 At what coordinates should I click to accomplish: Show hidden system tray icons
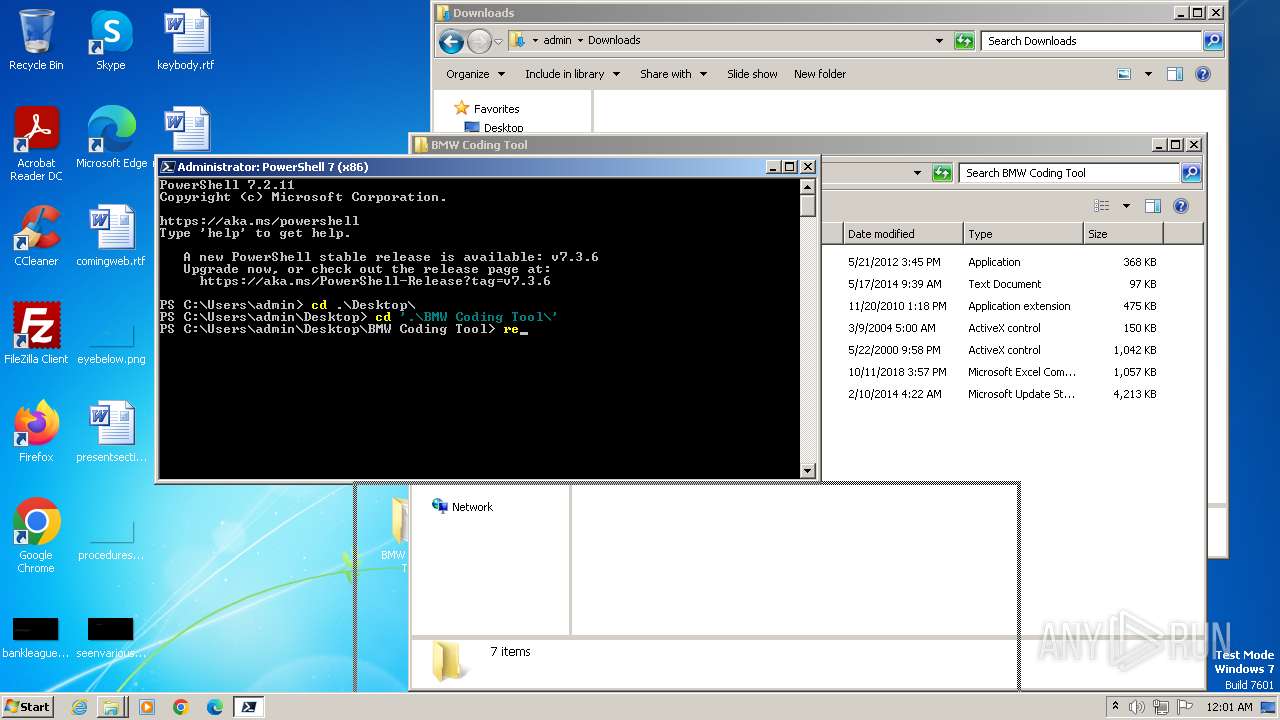(1115, 707)
